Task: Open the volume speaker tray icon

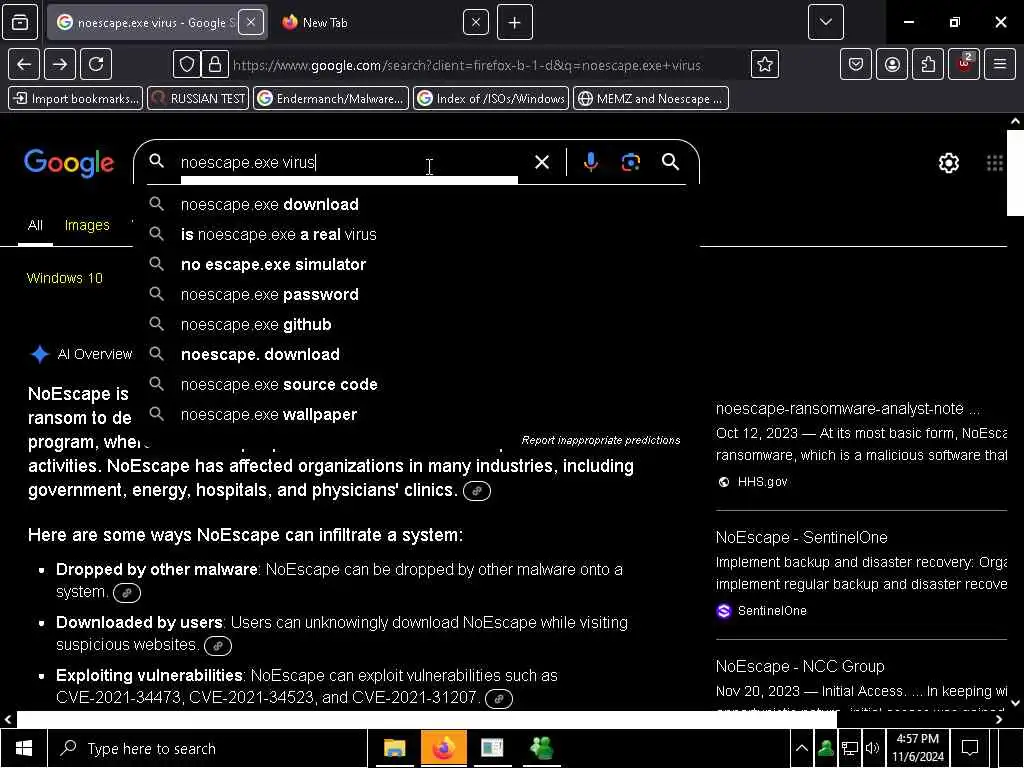Action: point(872,748)
